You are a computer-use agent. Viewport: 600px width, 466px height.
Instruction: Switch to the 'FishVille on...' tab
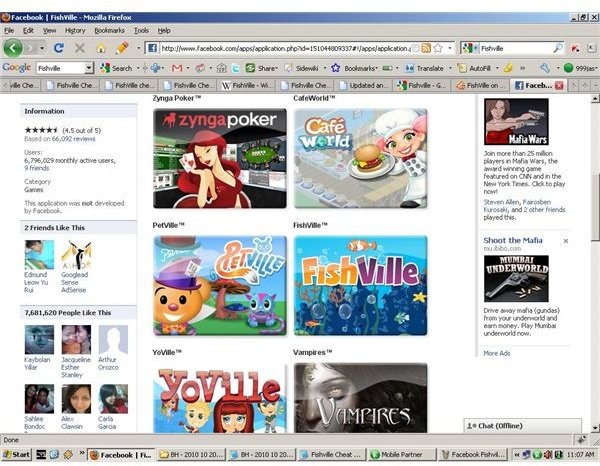point(481,85)
